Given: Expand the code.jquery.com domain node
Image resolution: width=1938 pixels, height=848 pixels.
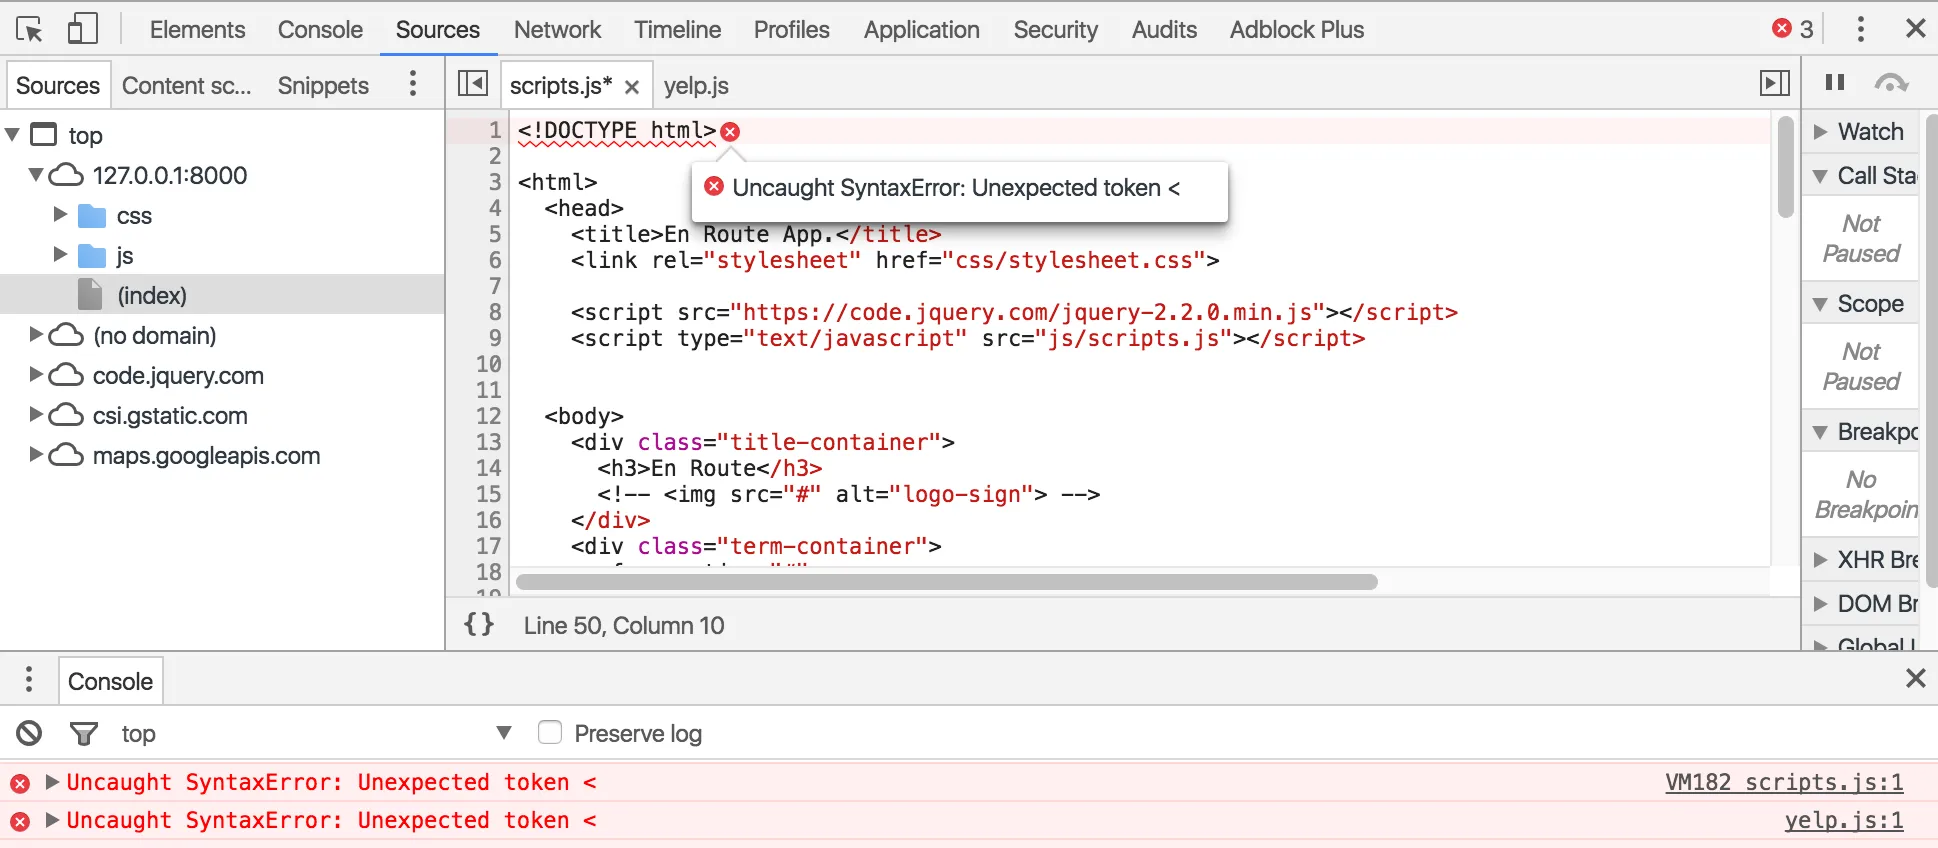Looking at the screenshot, I should point(36,375).
